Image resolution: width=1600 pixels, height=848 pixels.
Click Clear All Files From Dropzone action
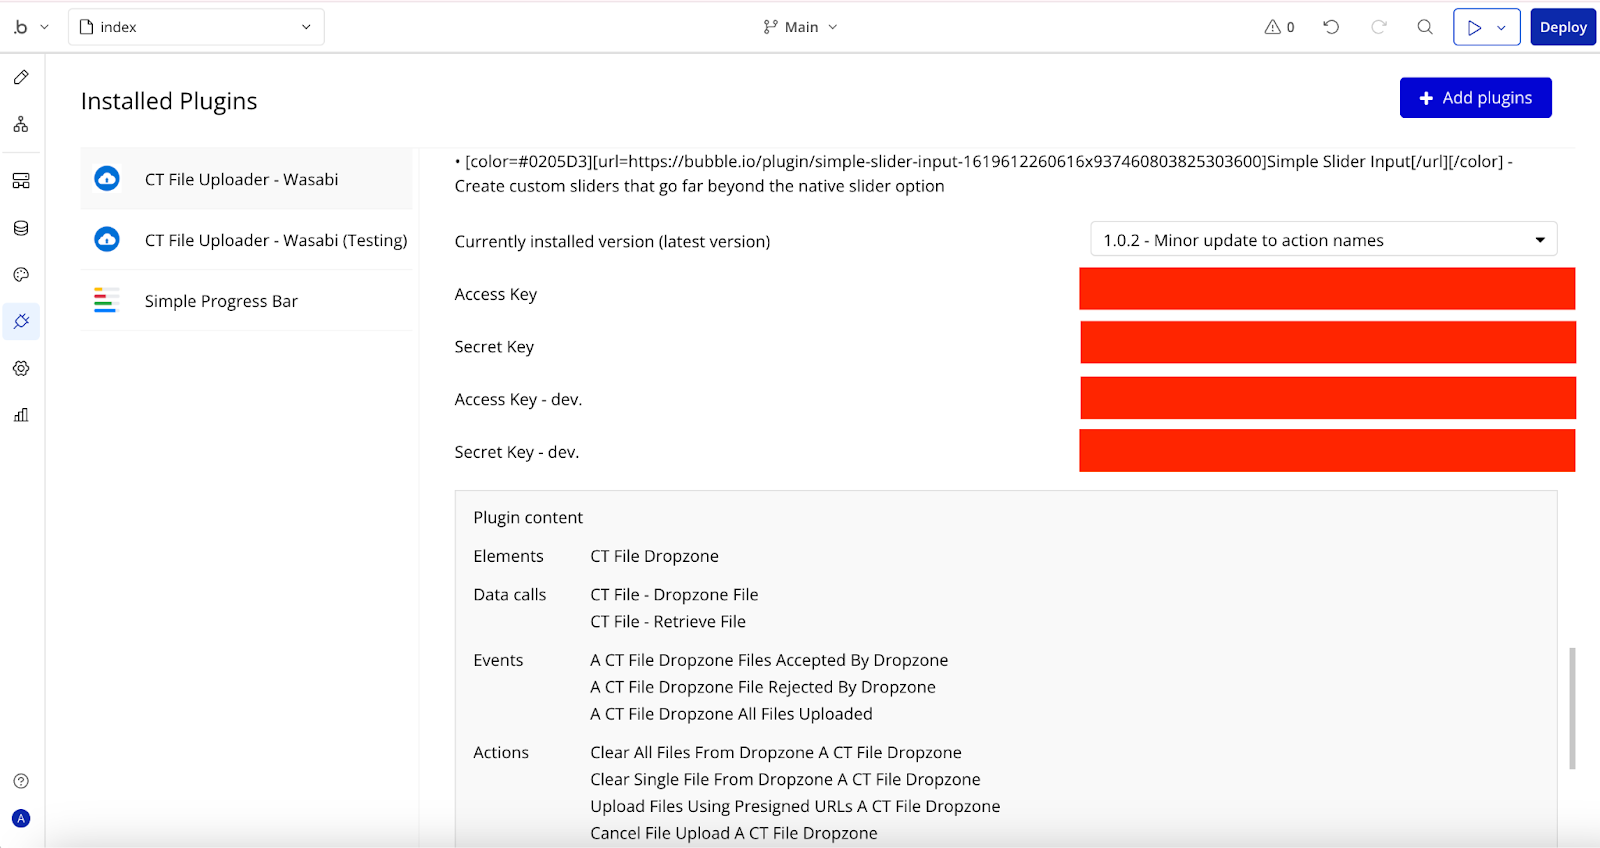(x=776, y=752)
